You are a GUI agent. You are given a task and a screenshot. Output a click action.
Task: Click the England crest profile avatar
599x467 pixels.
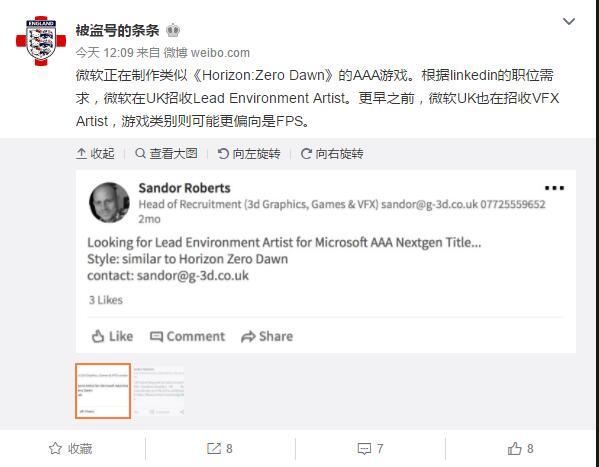click(41, 41)
